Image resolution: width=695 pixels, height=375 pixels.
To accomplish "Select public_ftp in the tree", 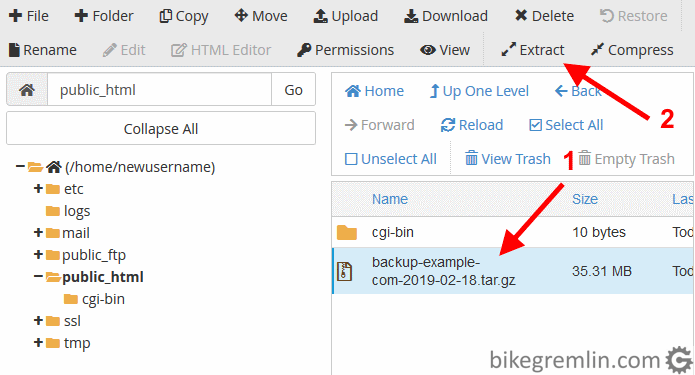I will [x=94, y=255].
